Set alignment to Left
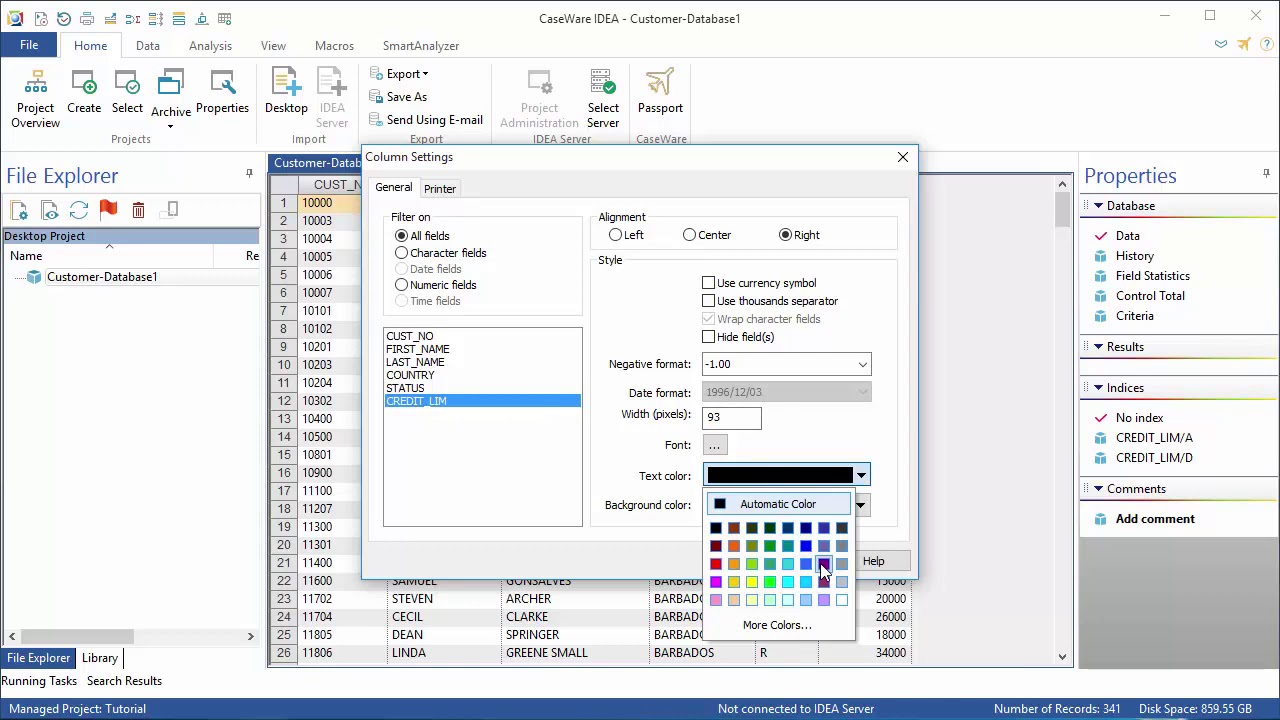This screenshot has height=720, width=1280. pyautogui.click(x=615, y=235)
